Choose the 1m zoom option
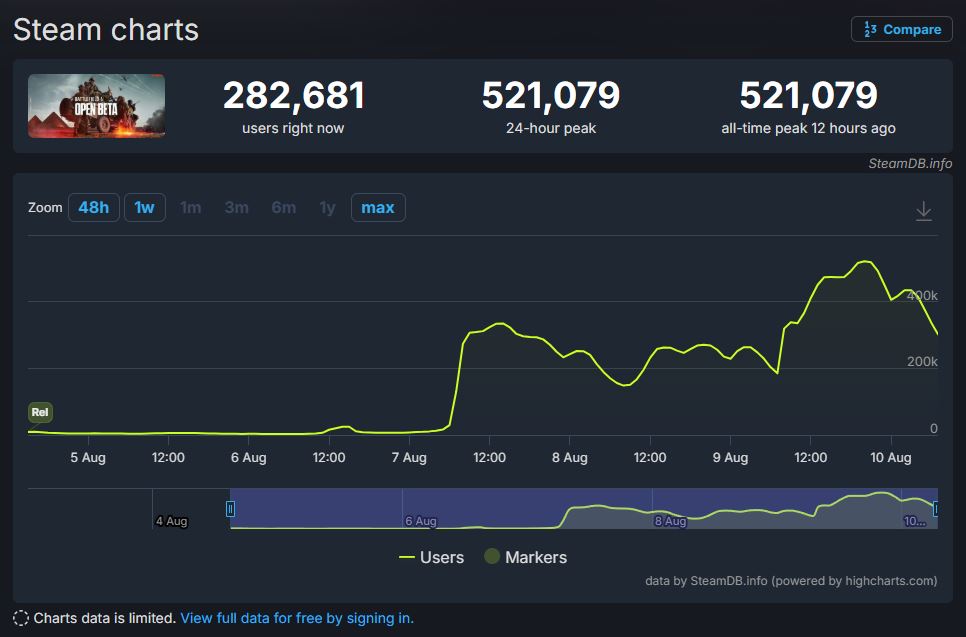 190,208
